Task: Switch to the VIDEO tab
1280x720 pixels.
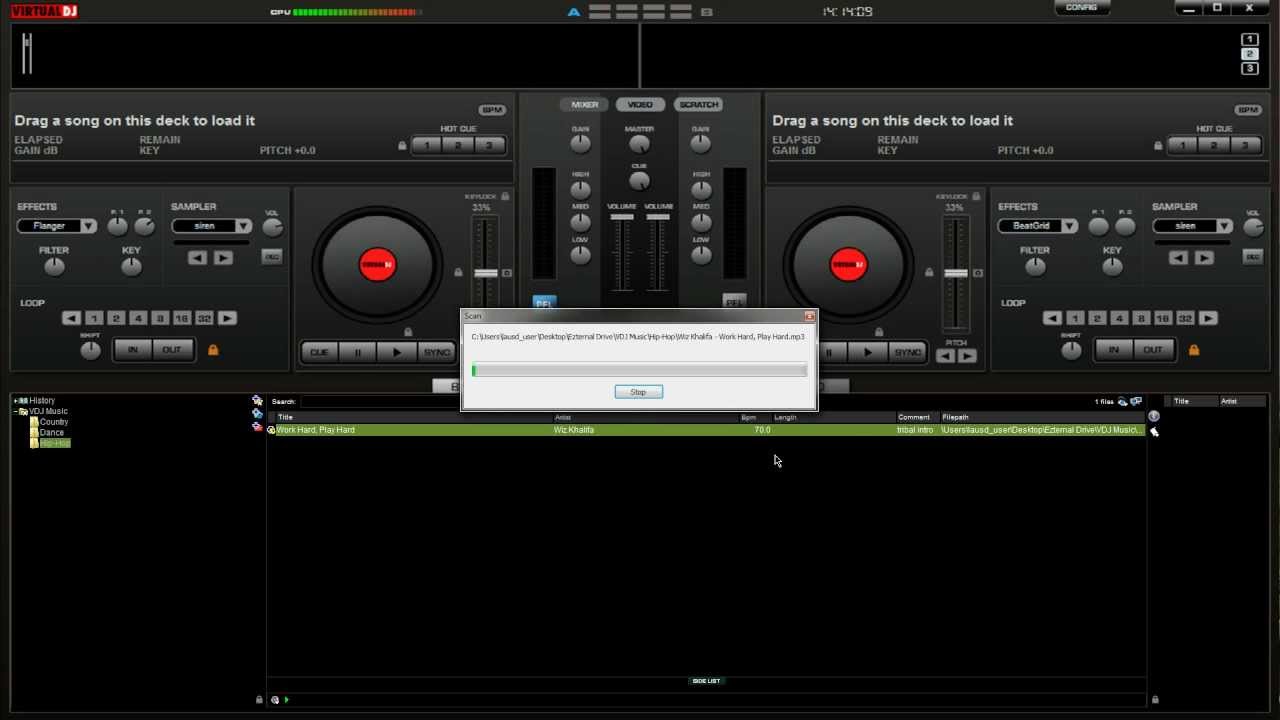Action: pyautogui.click(x=640, y=104)
